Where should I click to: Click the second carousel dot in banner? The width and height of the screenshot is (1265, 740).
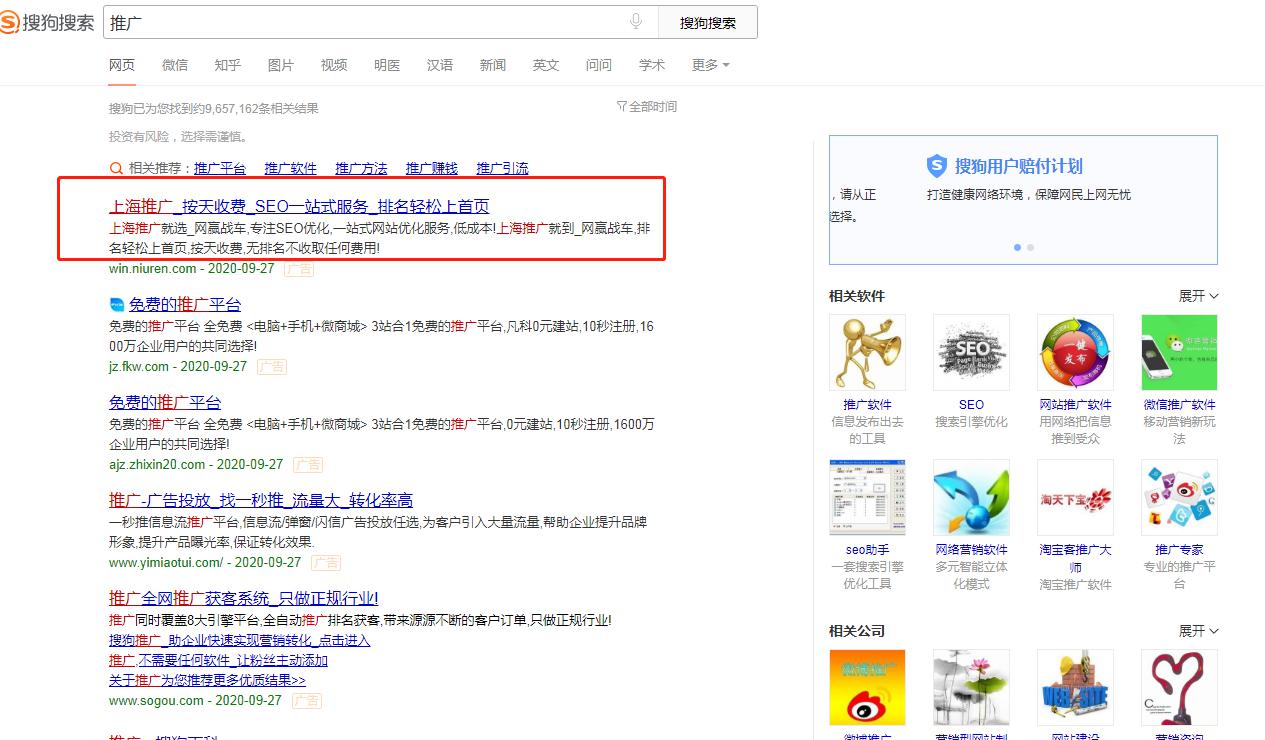click(1030, 247)
